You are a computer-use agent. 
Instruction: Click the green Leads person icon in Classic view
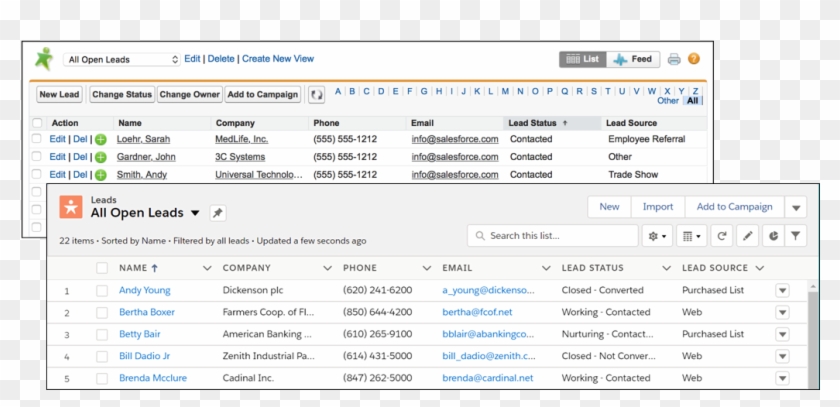tap(44, 59)
